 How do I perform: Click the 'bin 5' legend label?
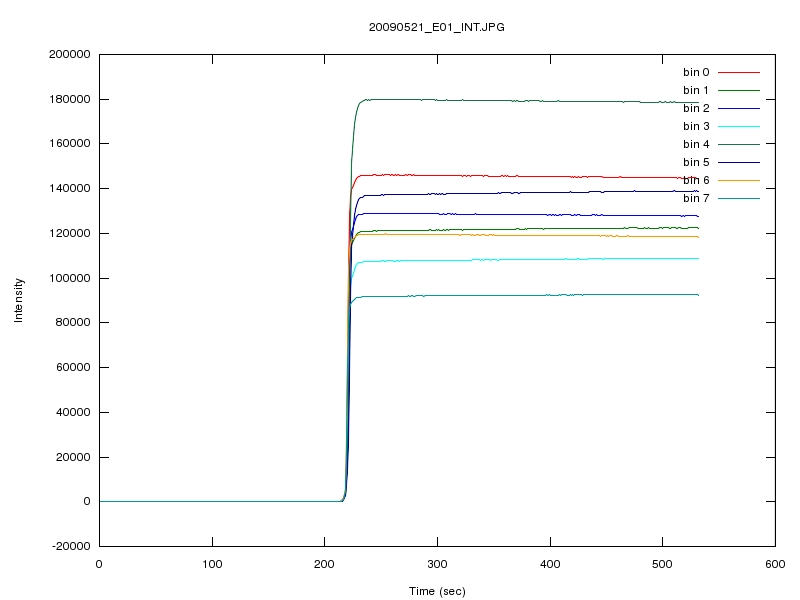tap(696, 162)
